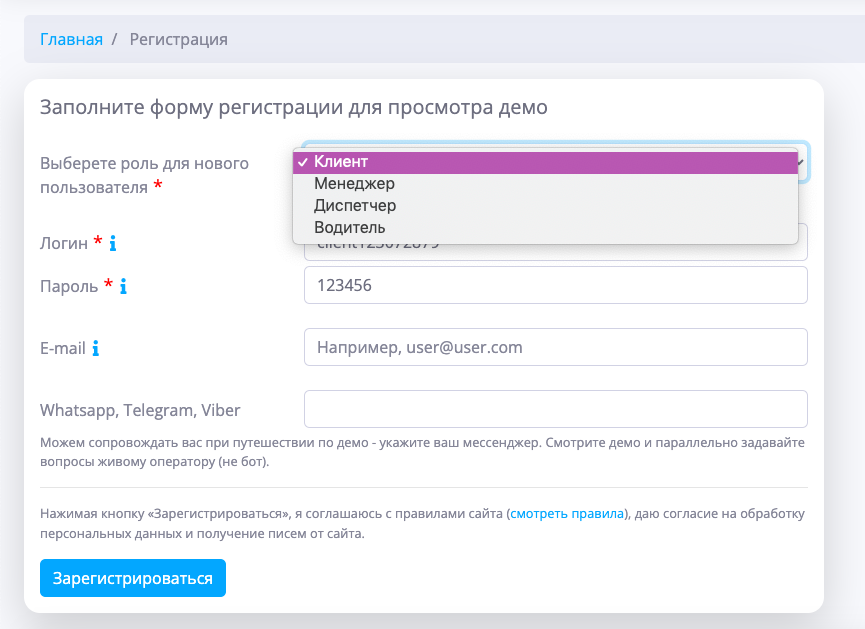Click the Регистрация breadcrumb item
This screenshot has width=865, height=629.
[179, 40]
